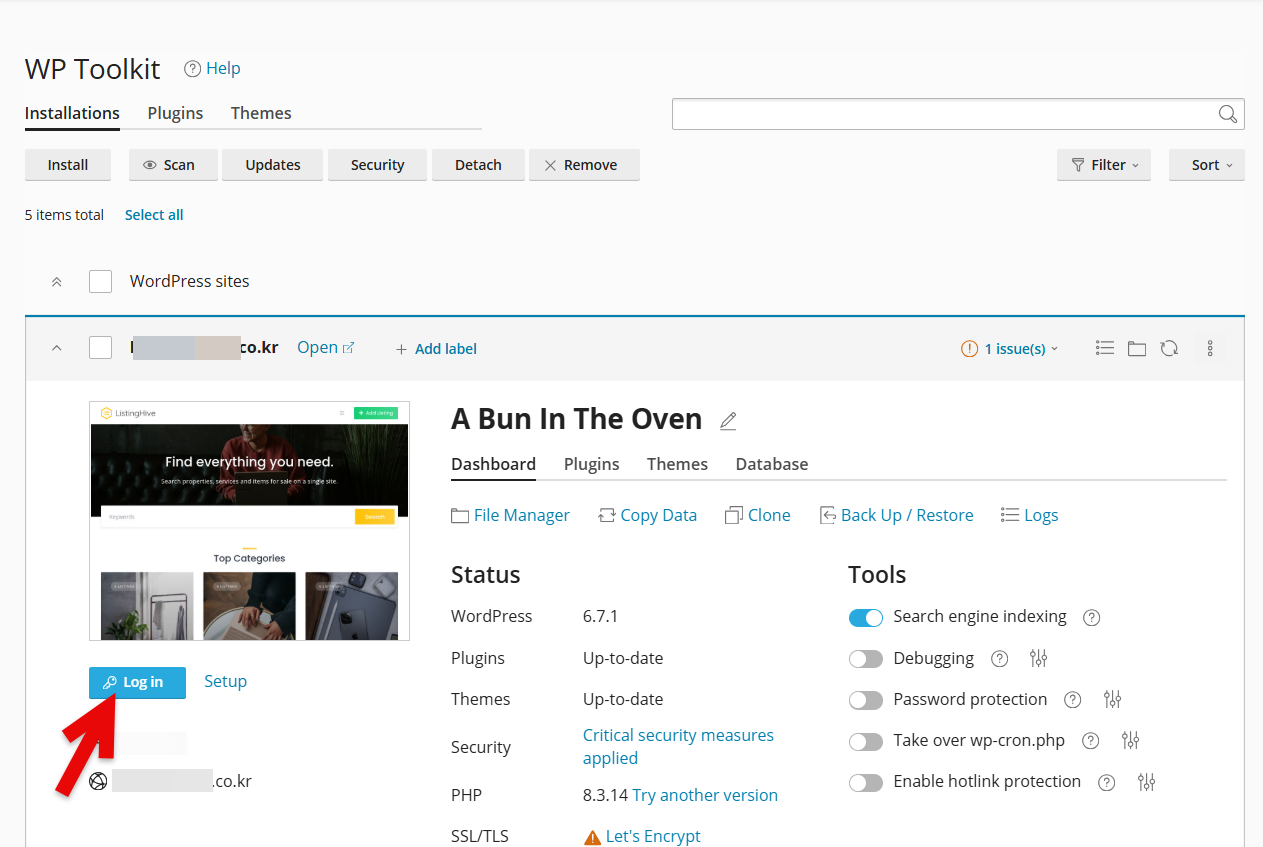This screenshot has height=847, width=1263.
Task: Switch to the top Themes tab
Action: (261, 113)
